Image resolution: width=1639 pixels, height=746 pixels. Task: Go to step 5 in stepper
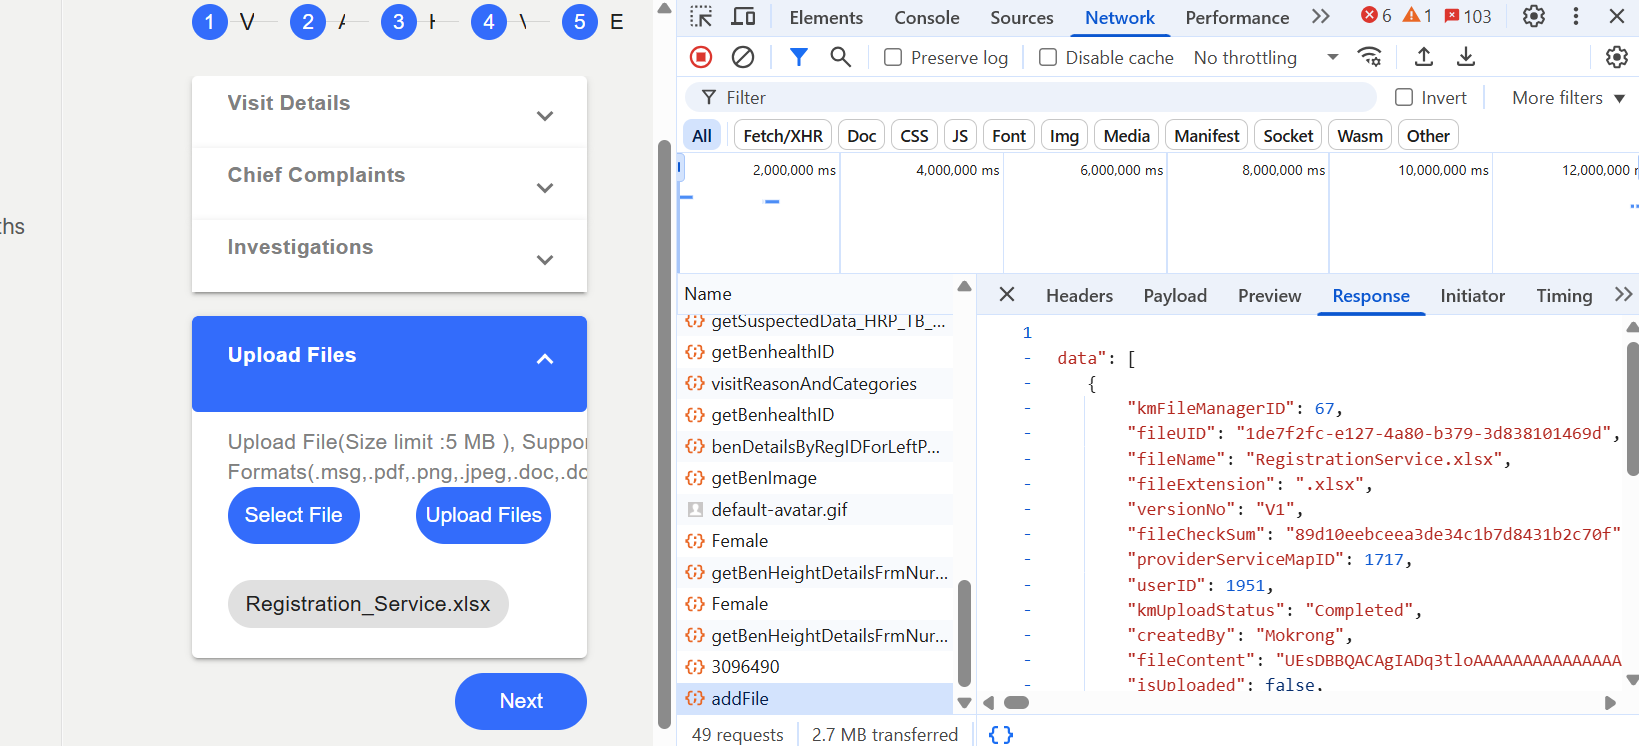[580, 22]
